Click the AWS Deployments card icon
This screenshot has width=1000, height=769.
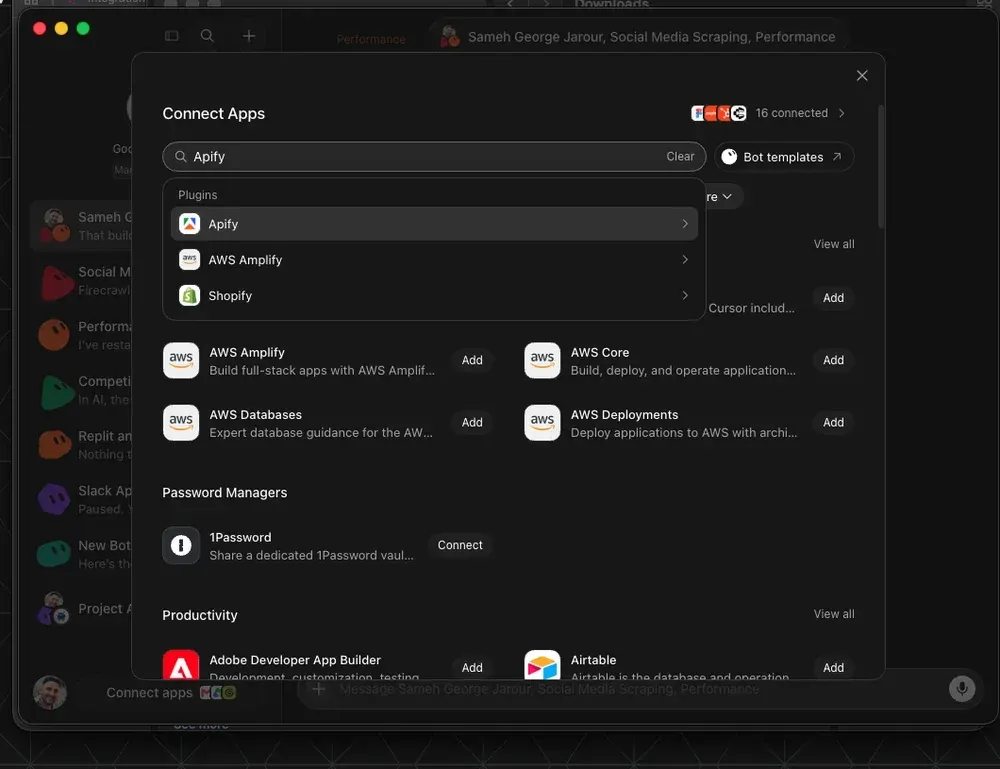[542, 422]
